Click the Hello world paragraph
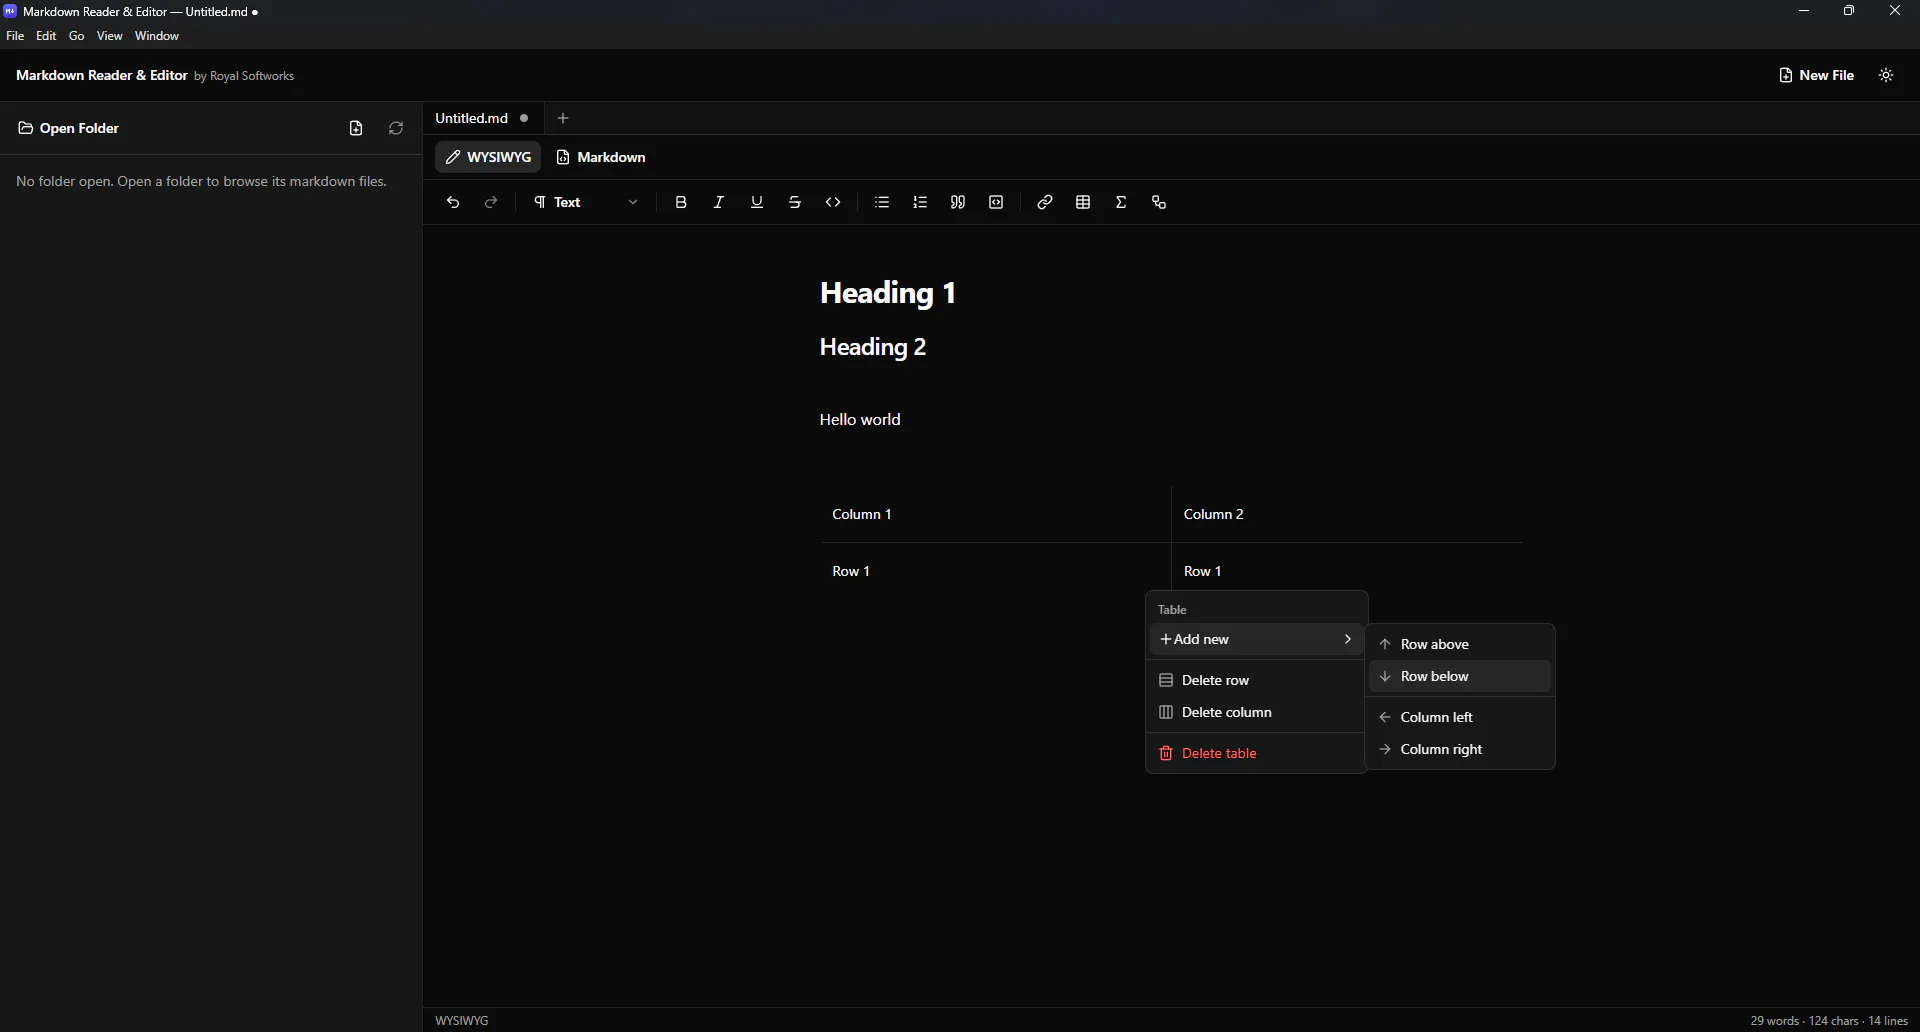This screenshot has height=1032, width=1920. coord(860,420)
